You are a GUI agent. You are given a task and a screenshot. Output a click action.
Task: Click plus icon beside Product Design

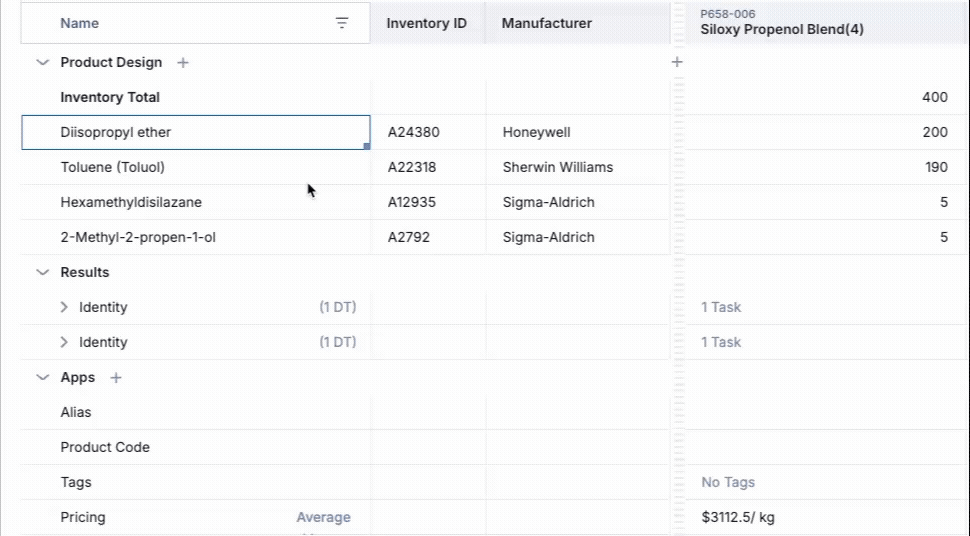[183, 63]
